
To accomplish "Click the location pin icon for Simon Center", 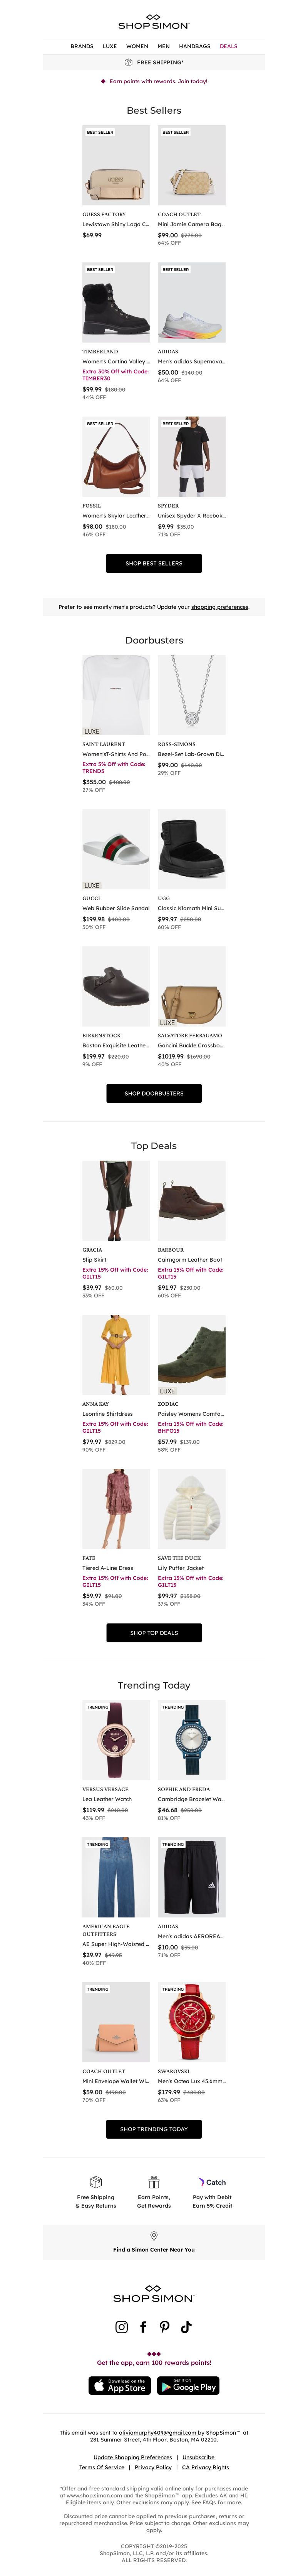I will click(154, 2236).
